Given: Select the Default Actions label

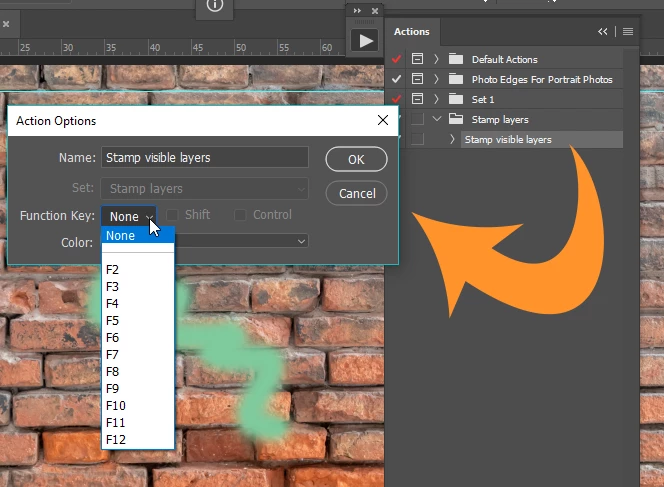Looking at the screenshot, I should click(505, 59).
